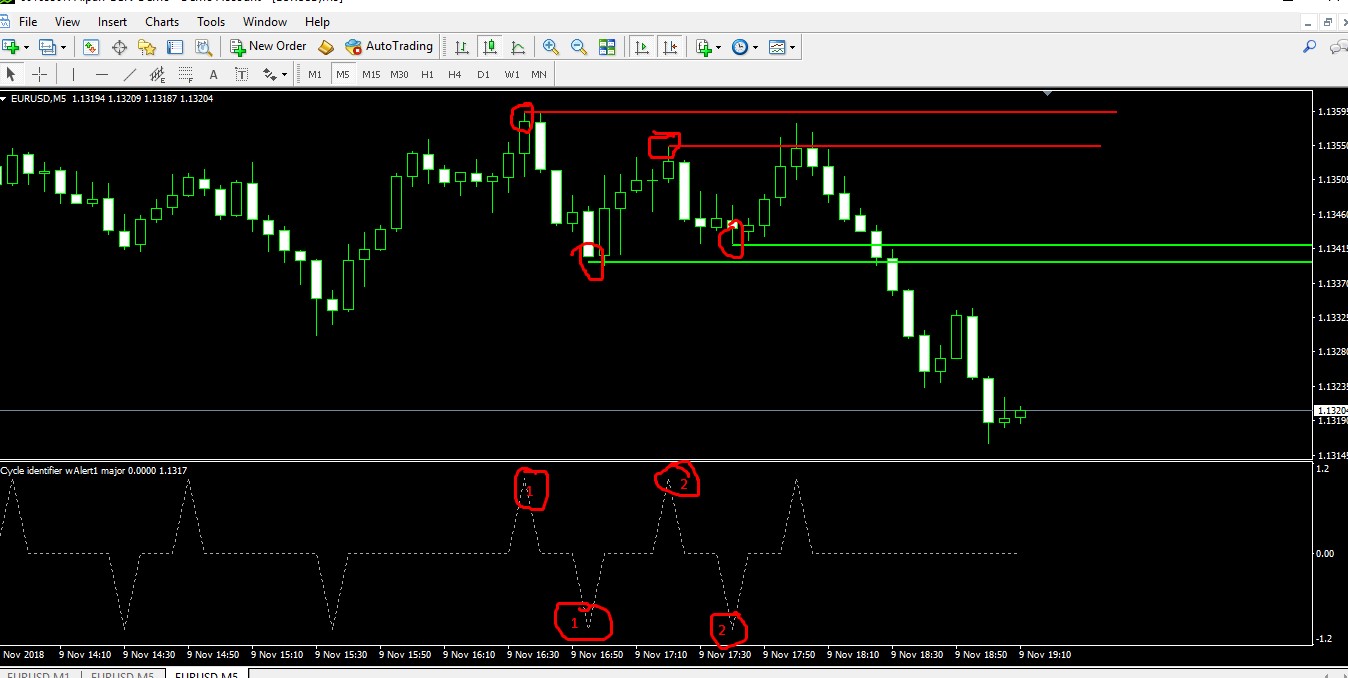Open the Templates icon
This screenshot has width=1348, height=678.
776,46
